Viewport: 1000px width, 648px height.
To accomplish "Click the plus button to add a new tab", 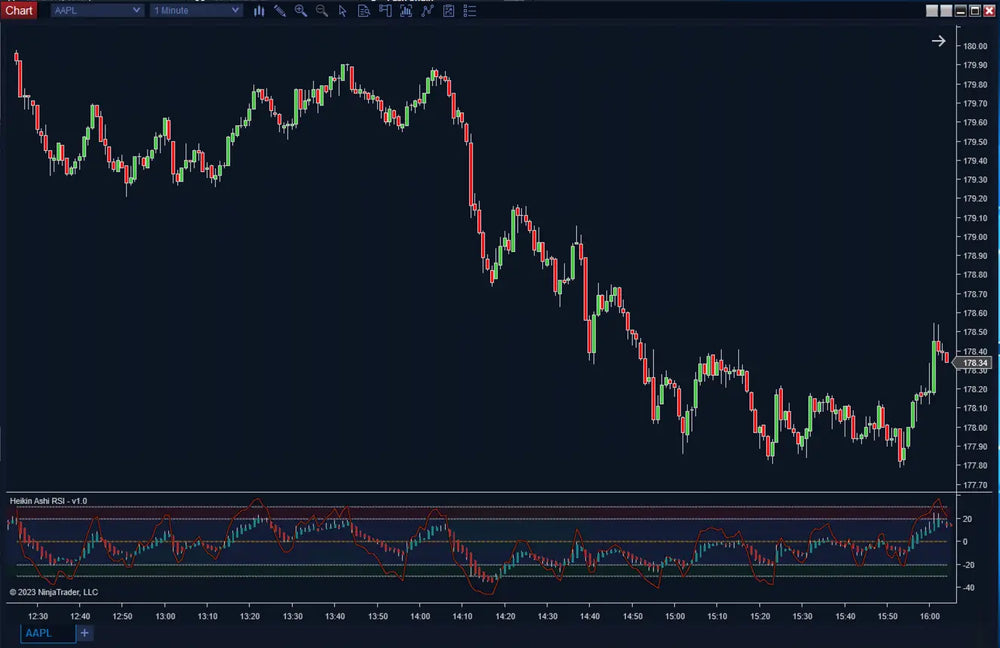I will pyautogui.click(x=84, y=633).
